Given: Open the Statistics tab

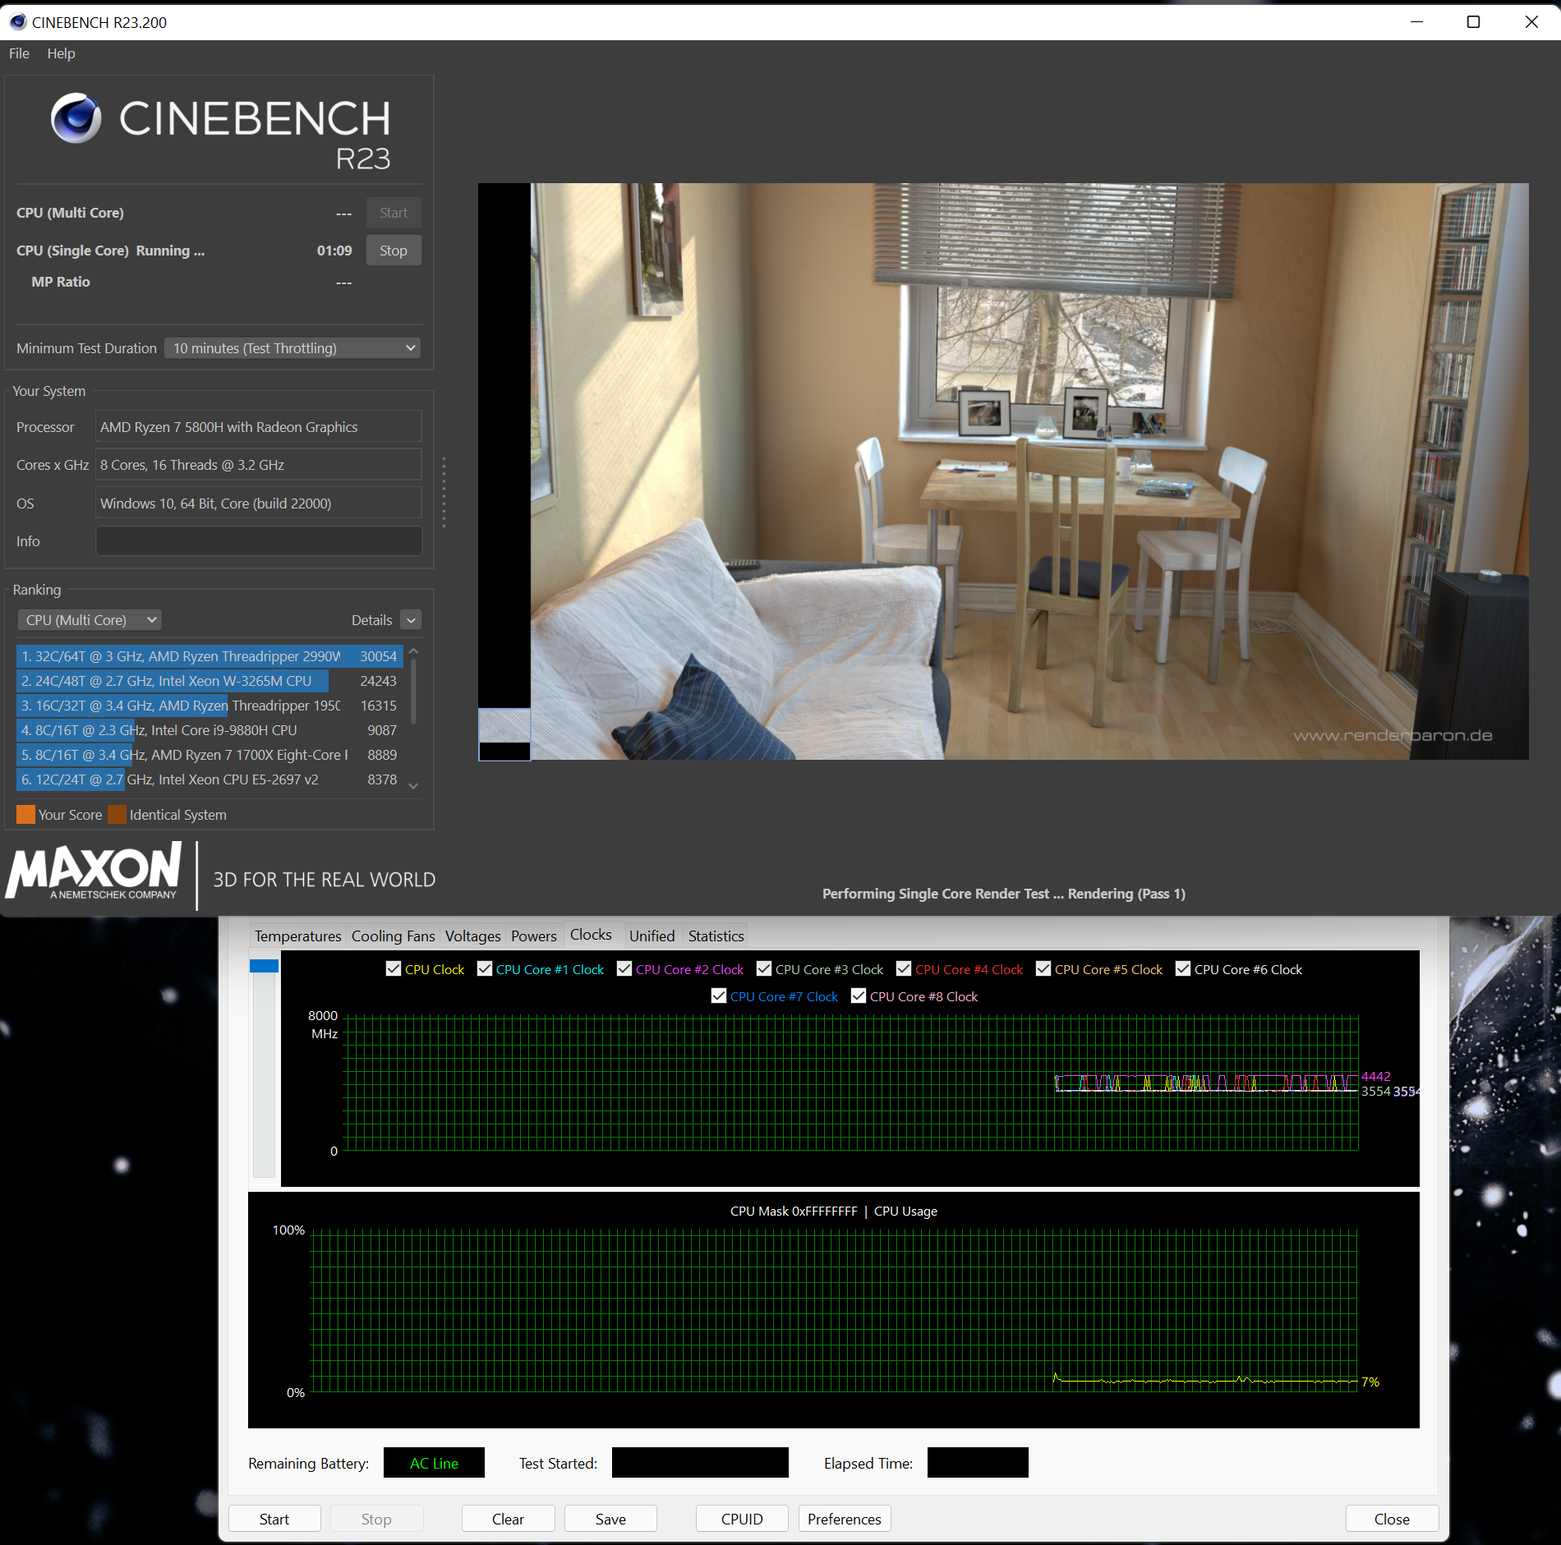Looking at the screenshot, I should click(x=716, y=936).
